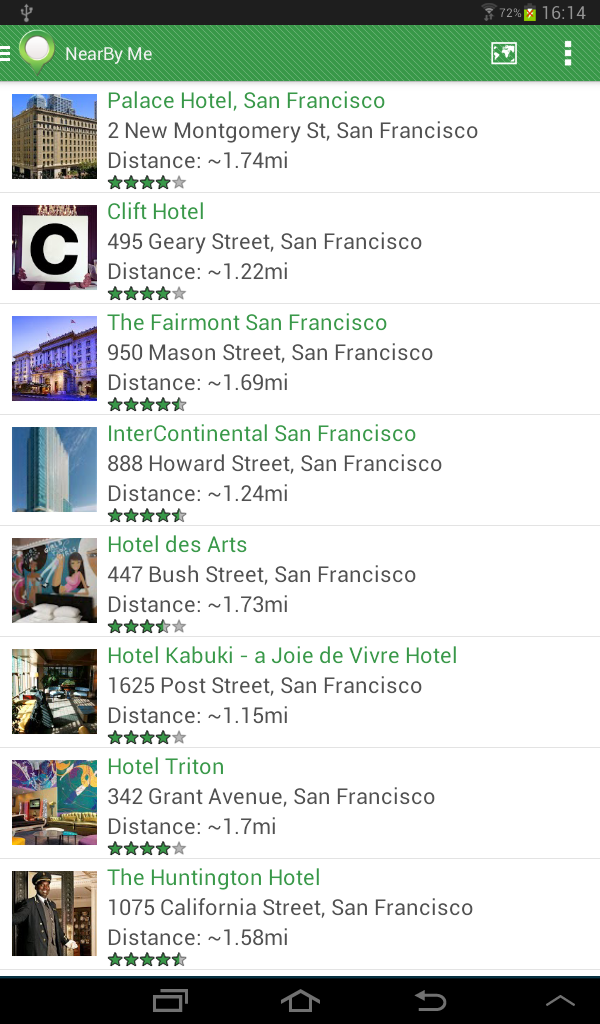
Task: Tap The Huntington Hotel doorman thumbnail
Action: (54, 914)
